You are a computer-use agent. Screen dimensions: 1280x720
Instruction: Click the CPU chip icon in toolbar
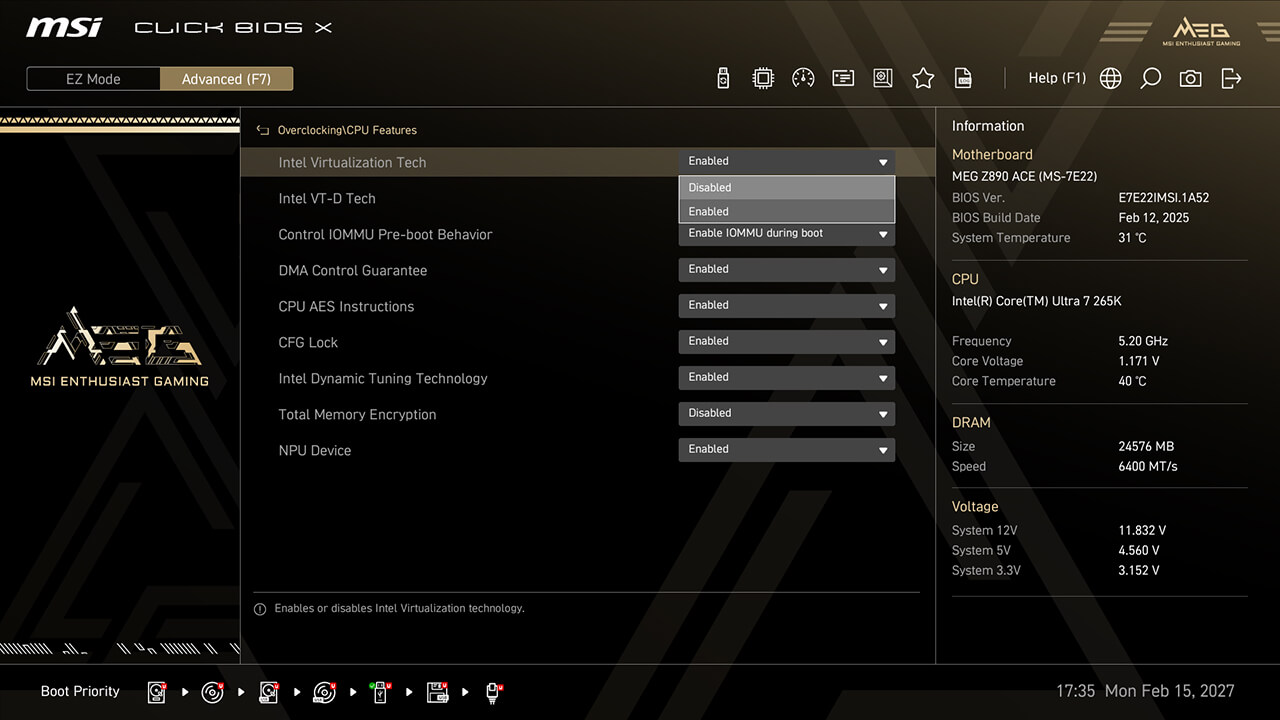pos(763,78)
